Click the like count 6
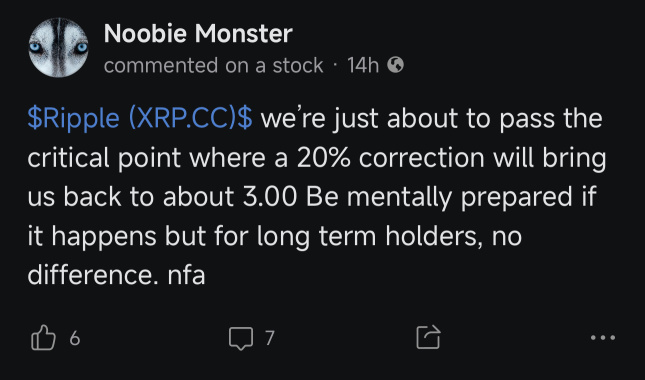 point(74,338)
